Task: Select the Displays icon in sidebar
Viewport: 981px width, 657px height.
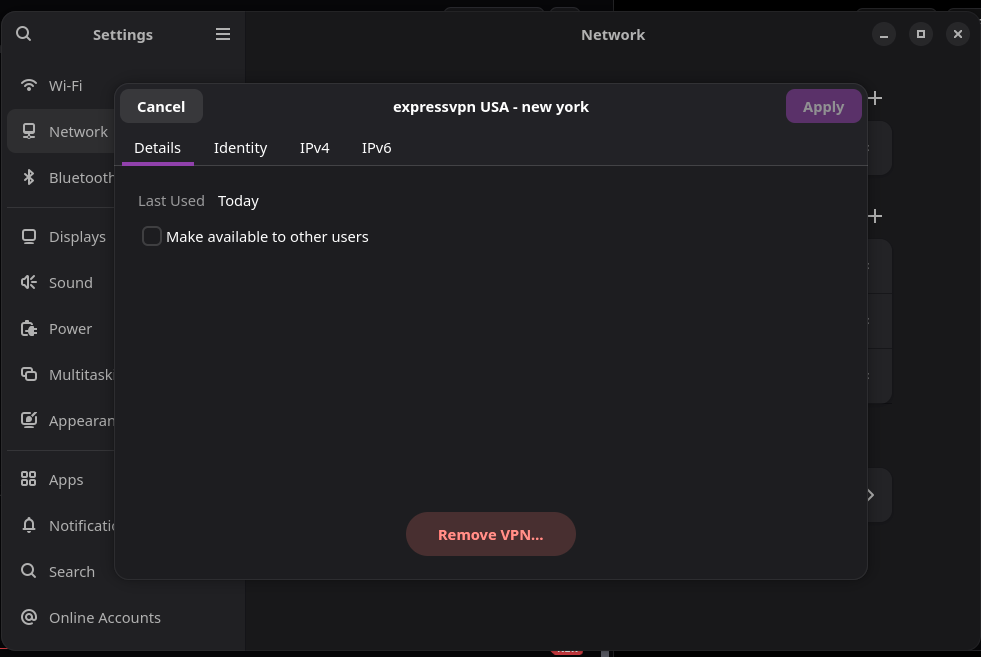Action: (x=29, y=237)
